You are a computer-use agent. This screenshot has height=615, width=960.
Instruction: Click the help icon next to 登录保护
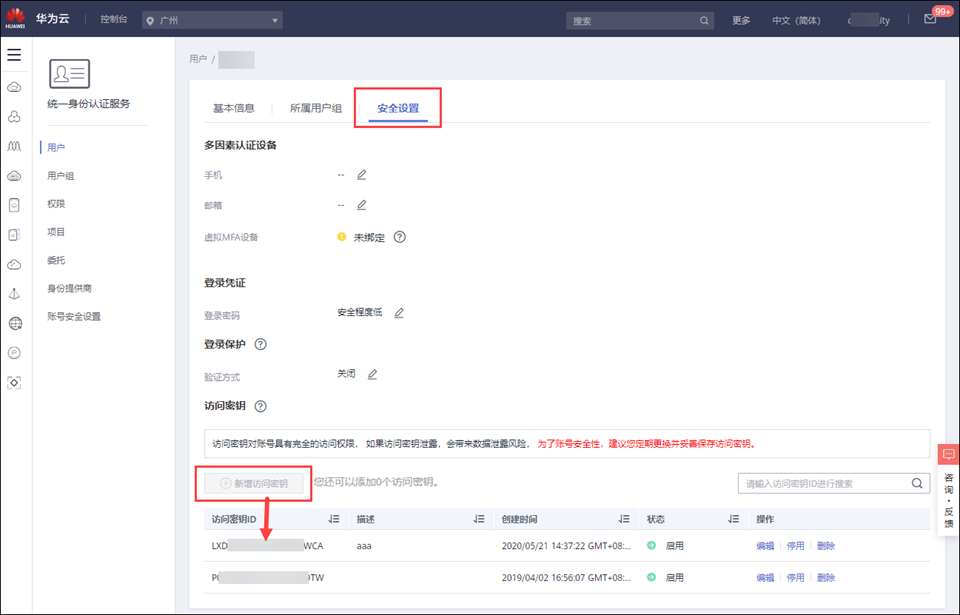pos(261,344)
